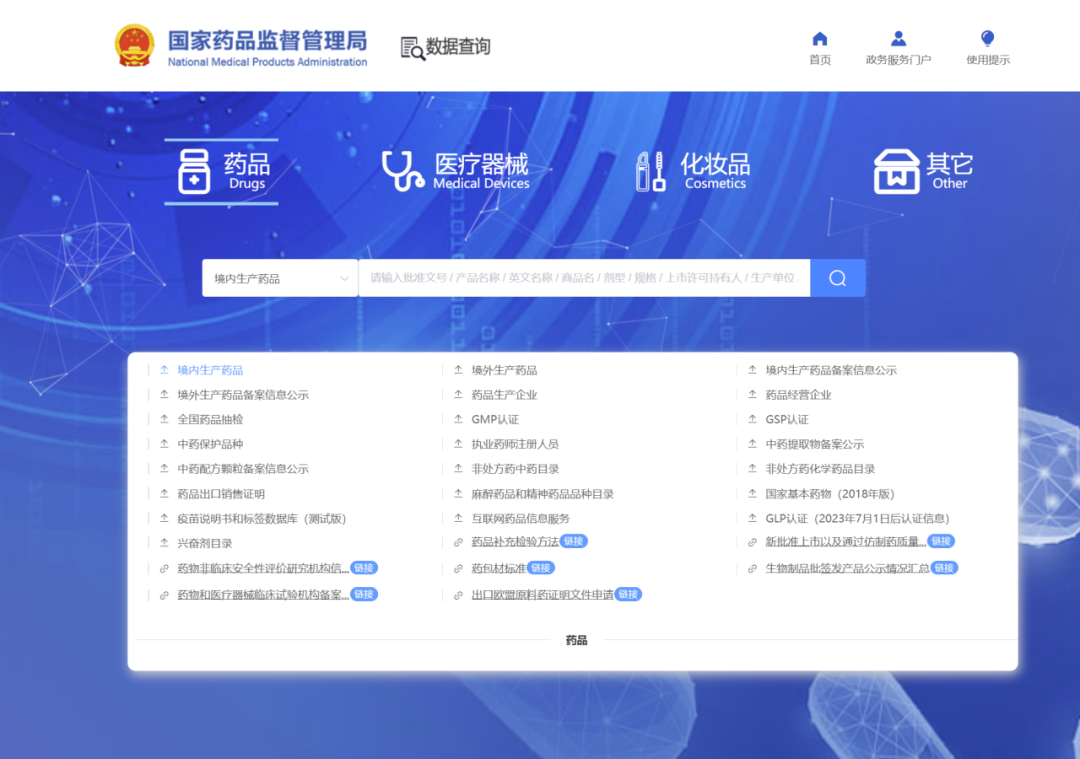Open 中药提取物备案公示
The width and height of the screenshot is (1080, 759).
point(815,444)
